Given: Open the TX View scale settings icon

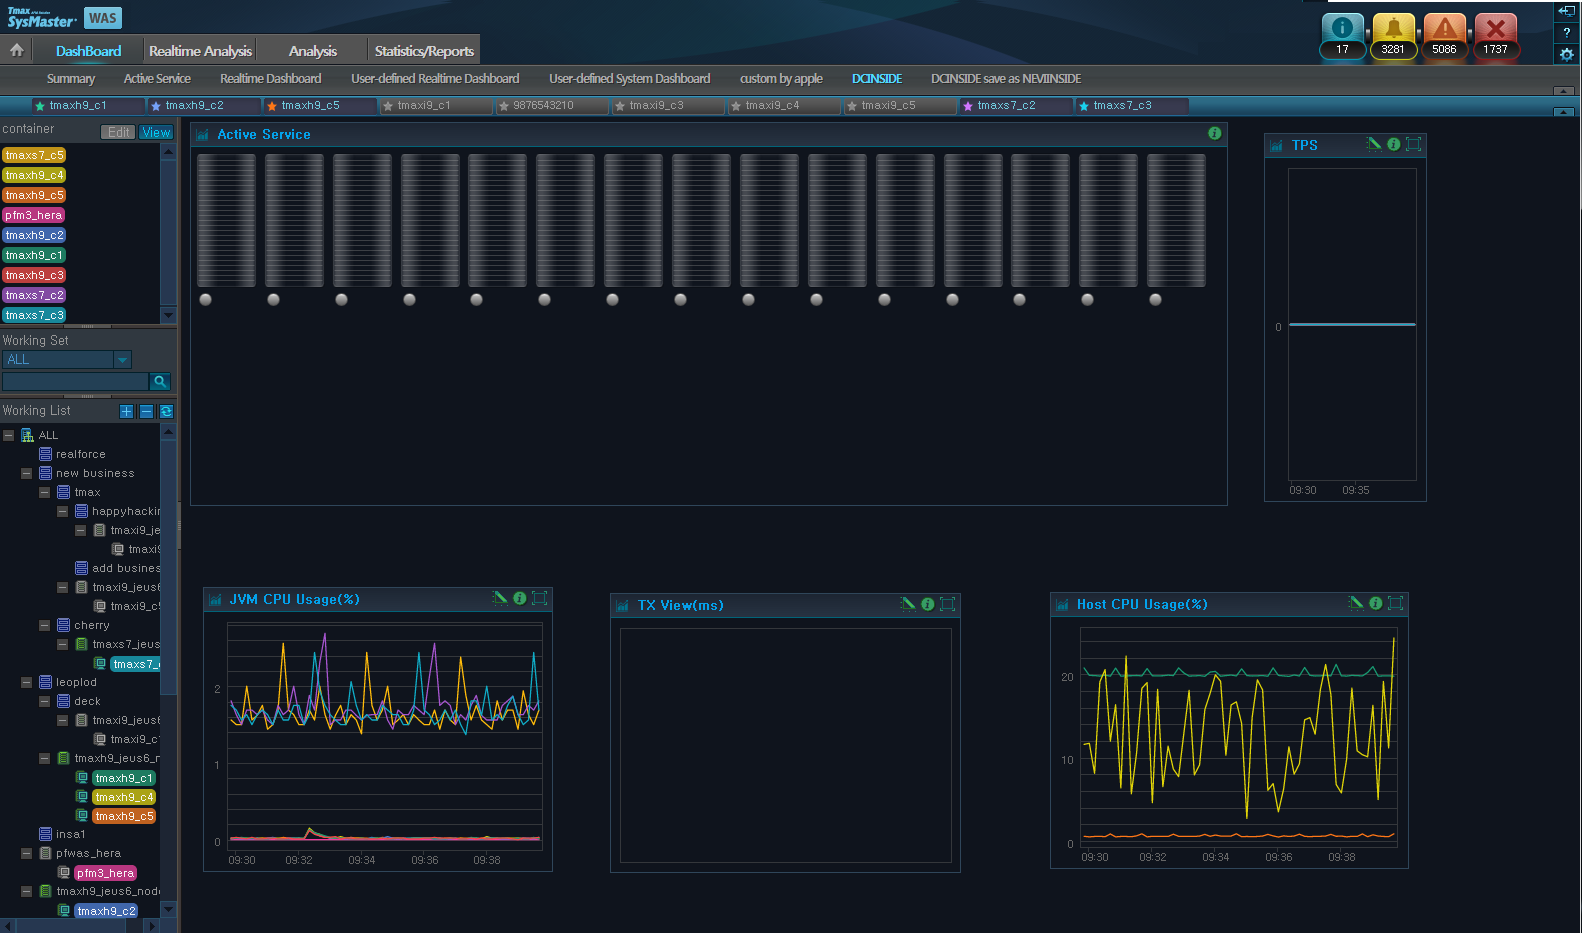Looking at the screenshot, I should (x=908, y=604).
